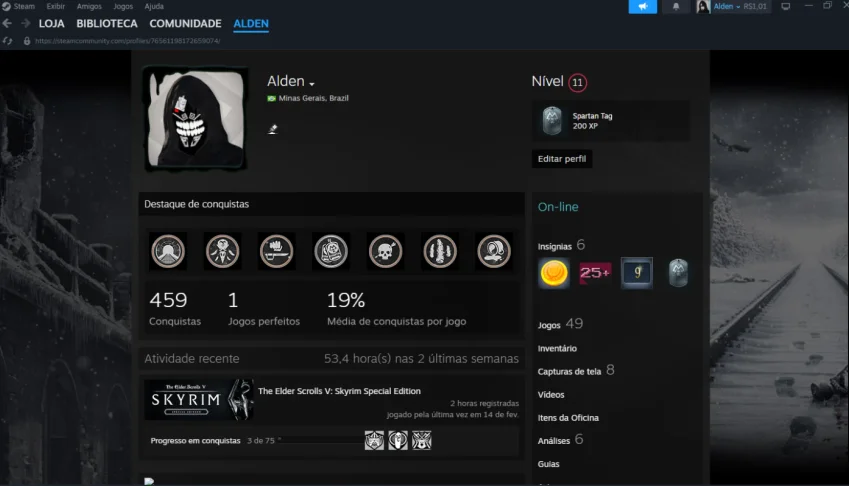Click the profile URL address text
The image size is (849, 486).
pyautogui.click(x=127, y=41)
